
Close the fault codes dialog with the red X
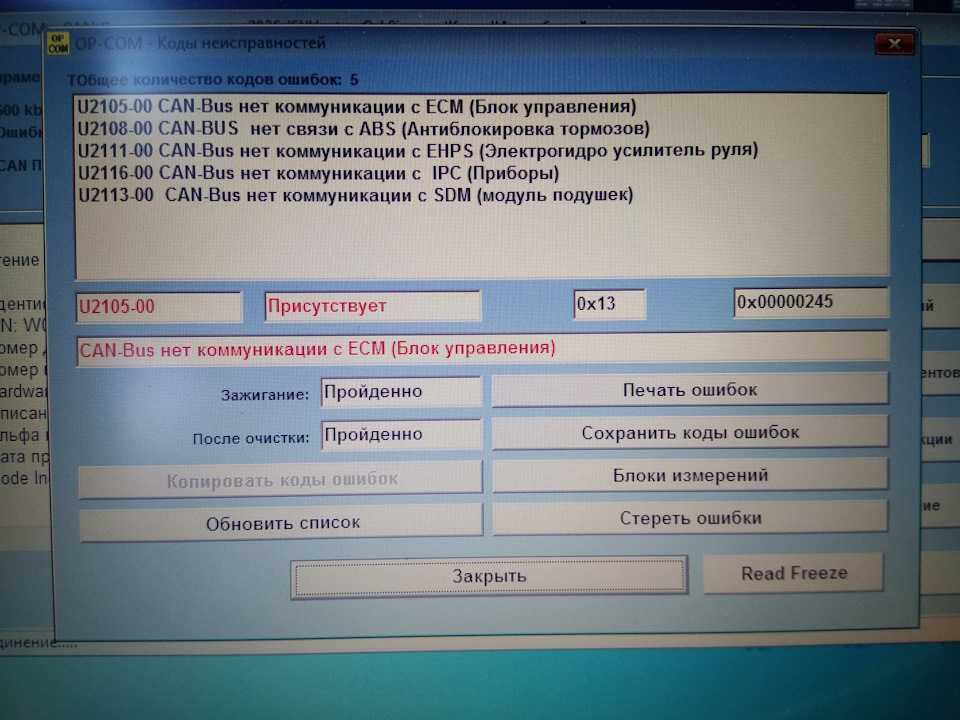pos(894,43)
